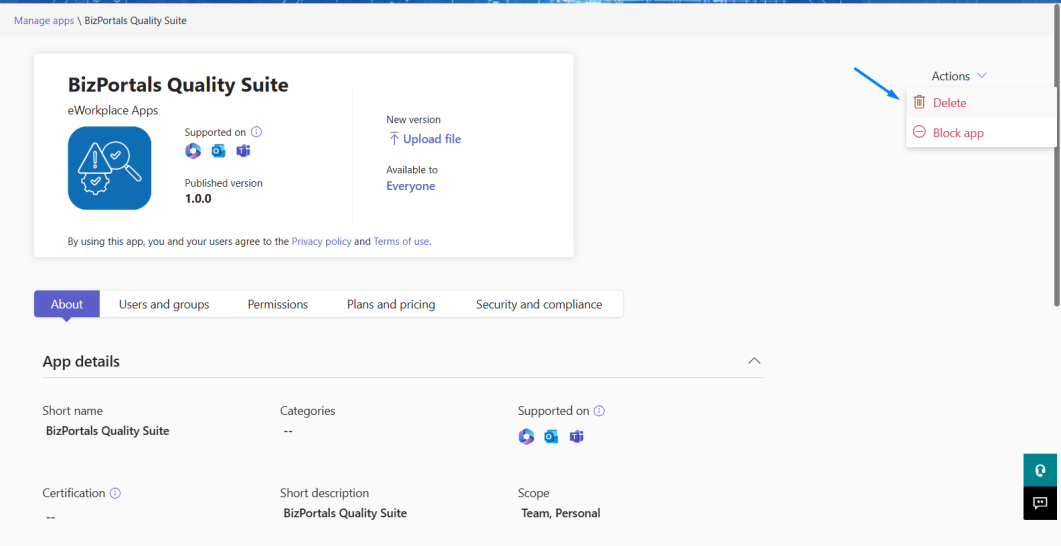This screenshot has height=546, width=1061.
Task: Click the Teams icon in App details
Action: tap(577, 436)
